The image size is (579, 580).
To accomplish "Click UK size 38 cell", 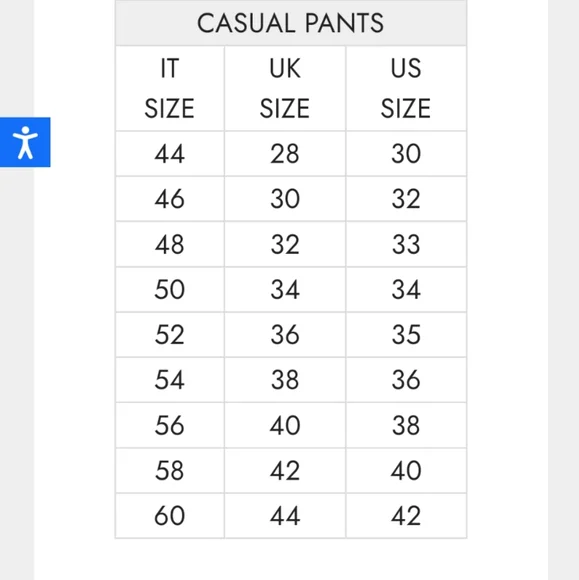I will (x=285, y=380).
